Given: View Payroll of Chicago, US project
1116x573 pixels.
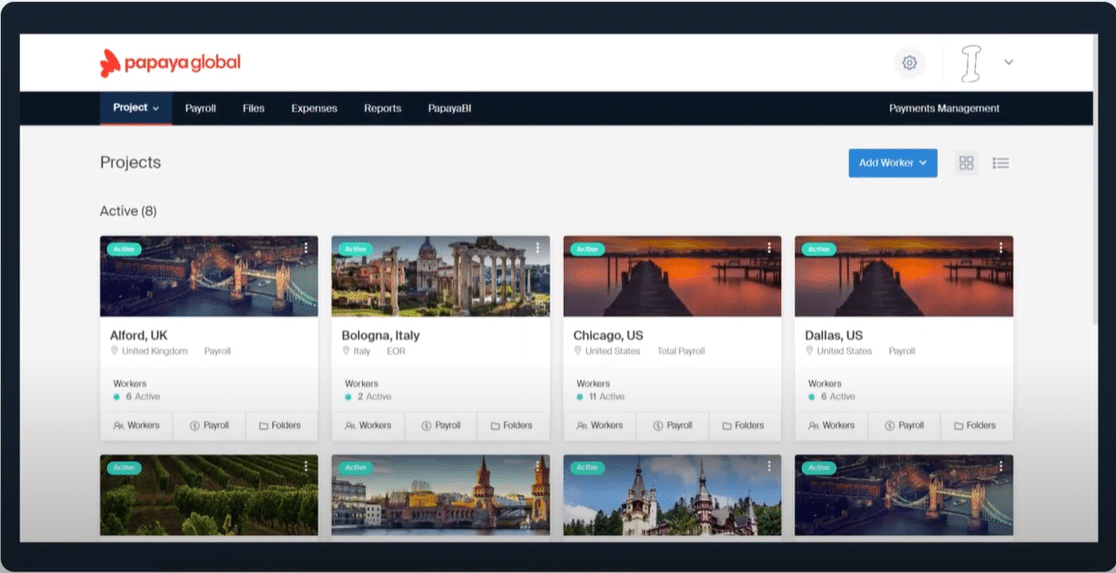Looking at the screenshot, I should click(673, 426).
